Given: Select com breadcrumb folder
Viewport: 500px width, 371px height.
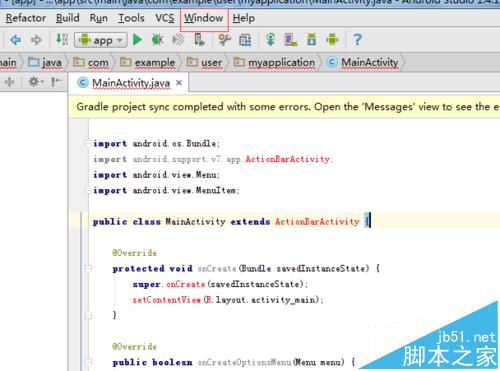Looking at the screenshot, I should point(91,62).
